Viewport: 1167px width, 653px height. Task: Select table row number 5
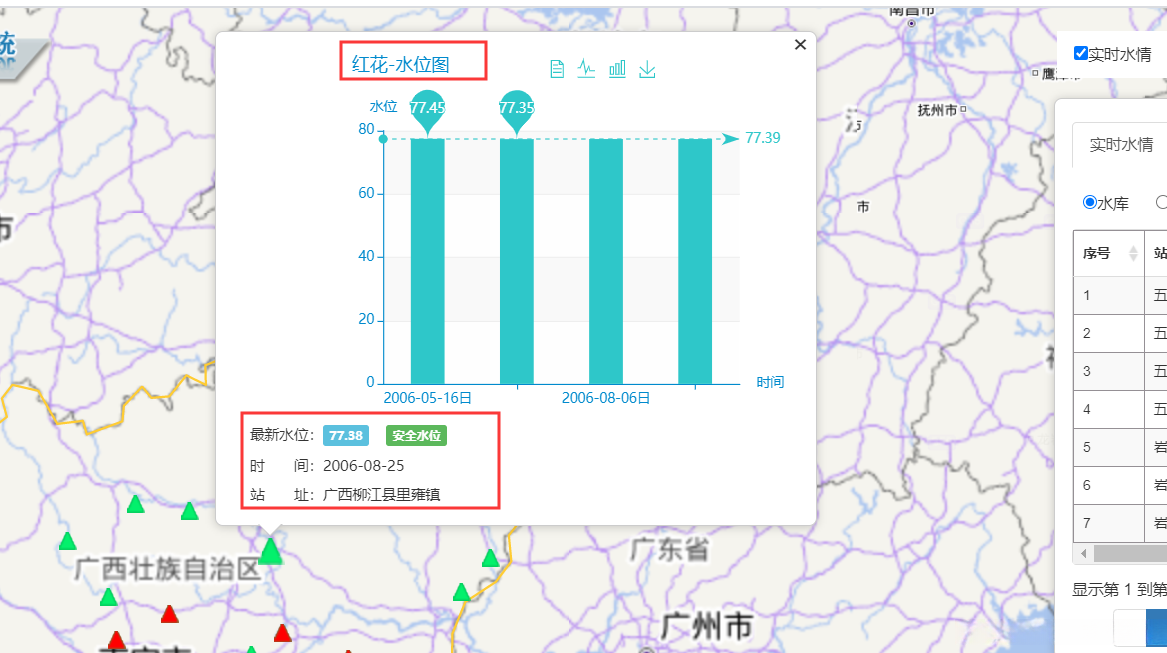pos(1120,447)
